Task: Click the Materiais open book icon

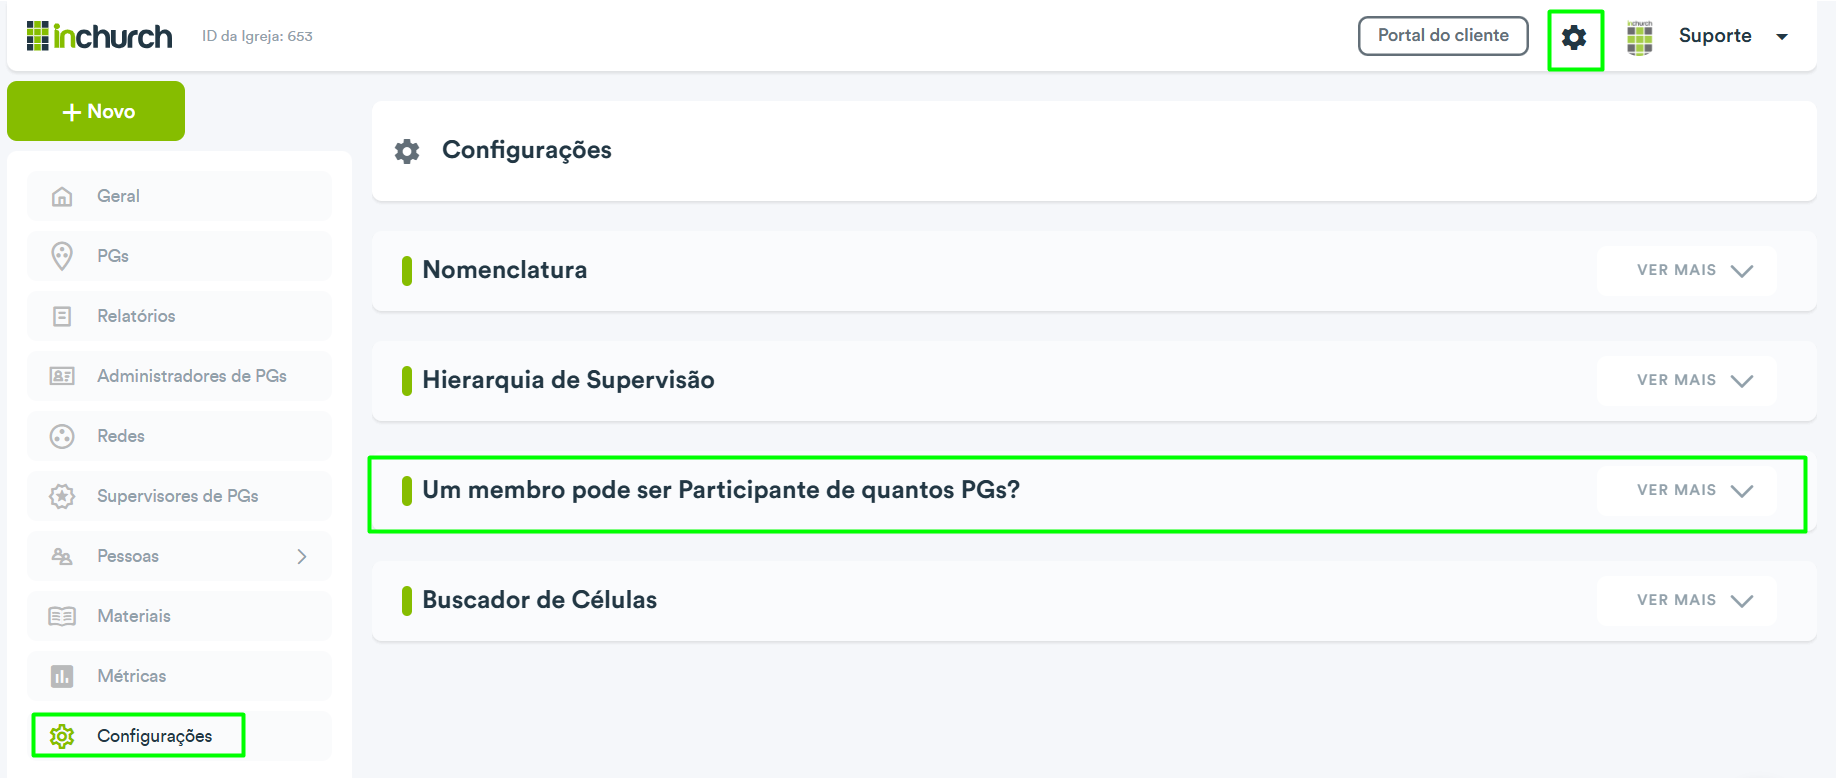Action: coord(62,616)
